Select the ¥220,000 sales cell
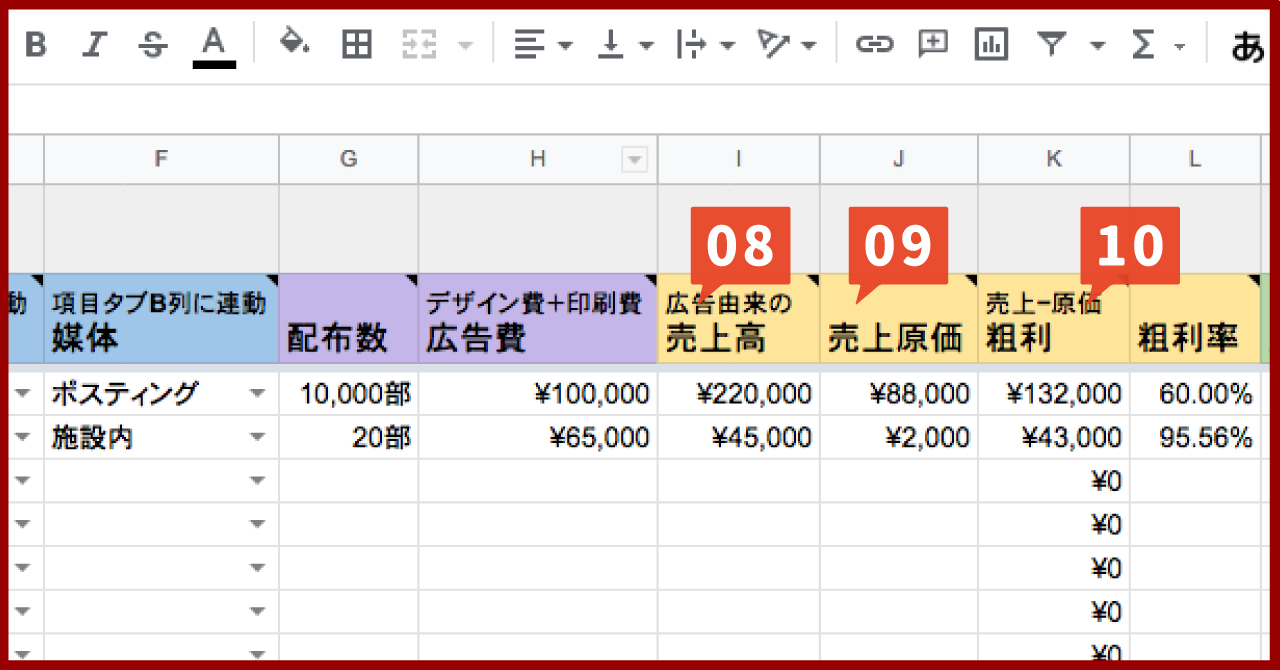Image resolution: width=1280 pixels, height=670 pixels. pyautogui.click(x=738, y=395)
